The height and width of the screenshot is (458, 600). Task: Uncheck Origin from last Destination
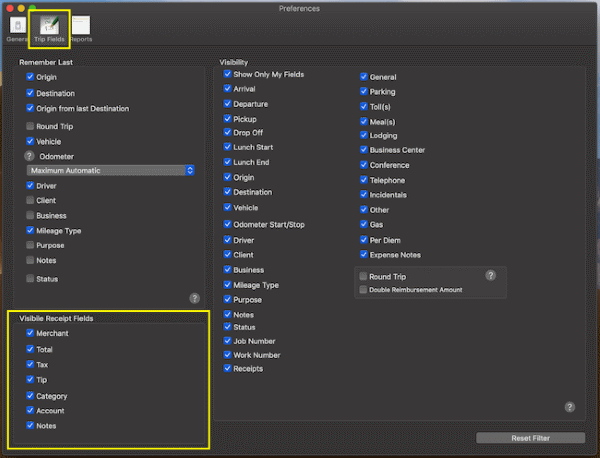31,108
